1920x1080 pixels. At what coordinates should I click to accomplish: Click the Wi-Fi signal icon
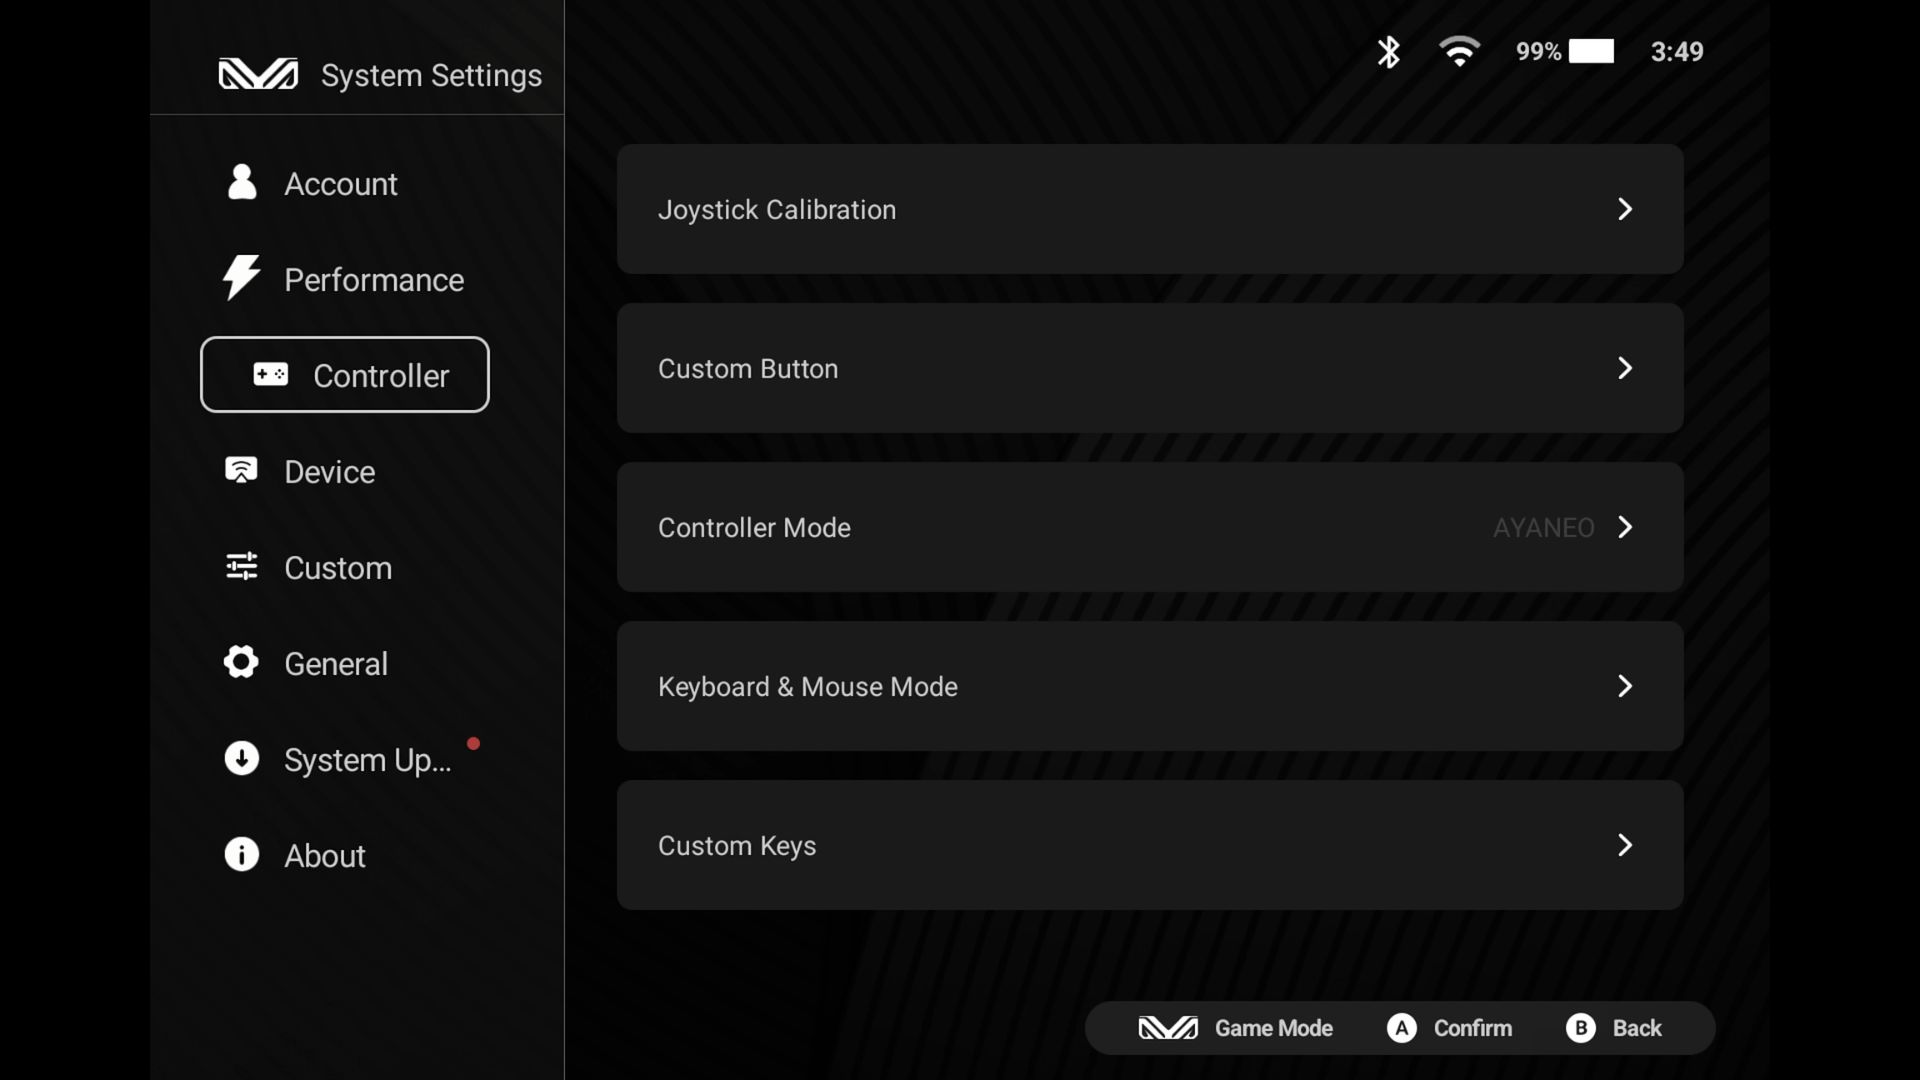[x=1459, y=52]
